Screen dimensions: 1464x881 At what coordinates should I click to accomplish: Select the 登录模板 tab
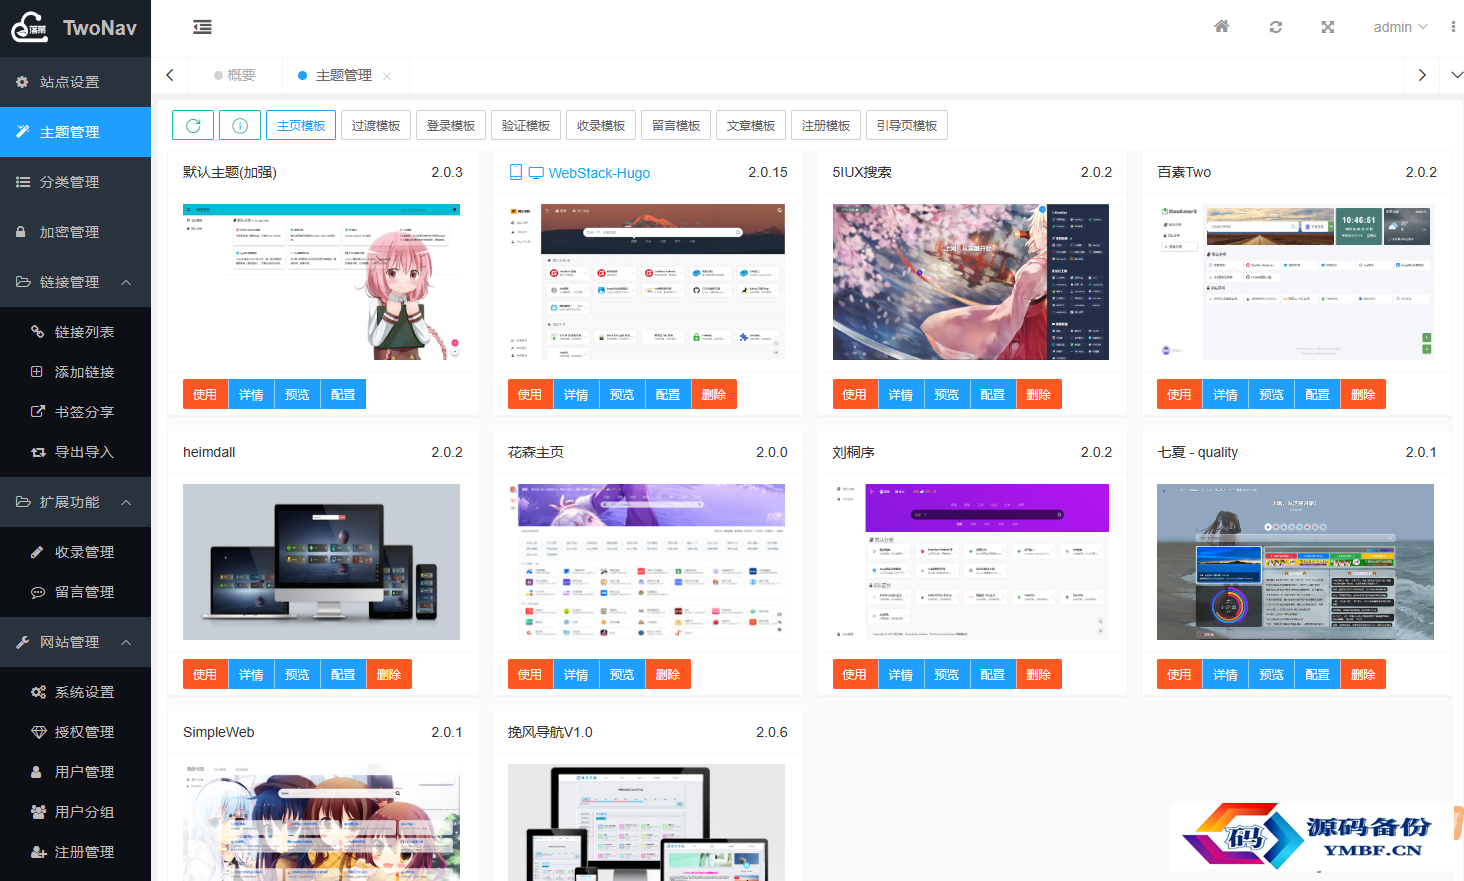[x=451, y=125]
